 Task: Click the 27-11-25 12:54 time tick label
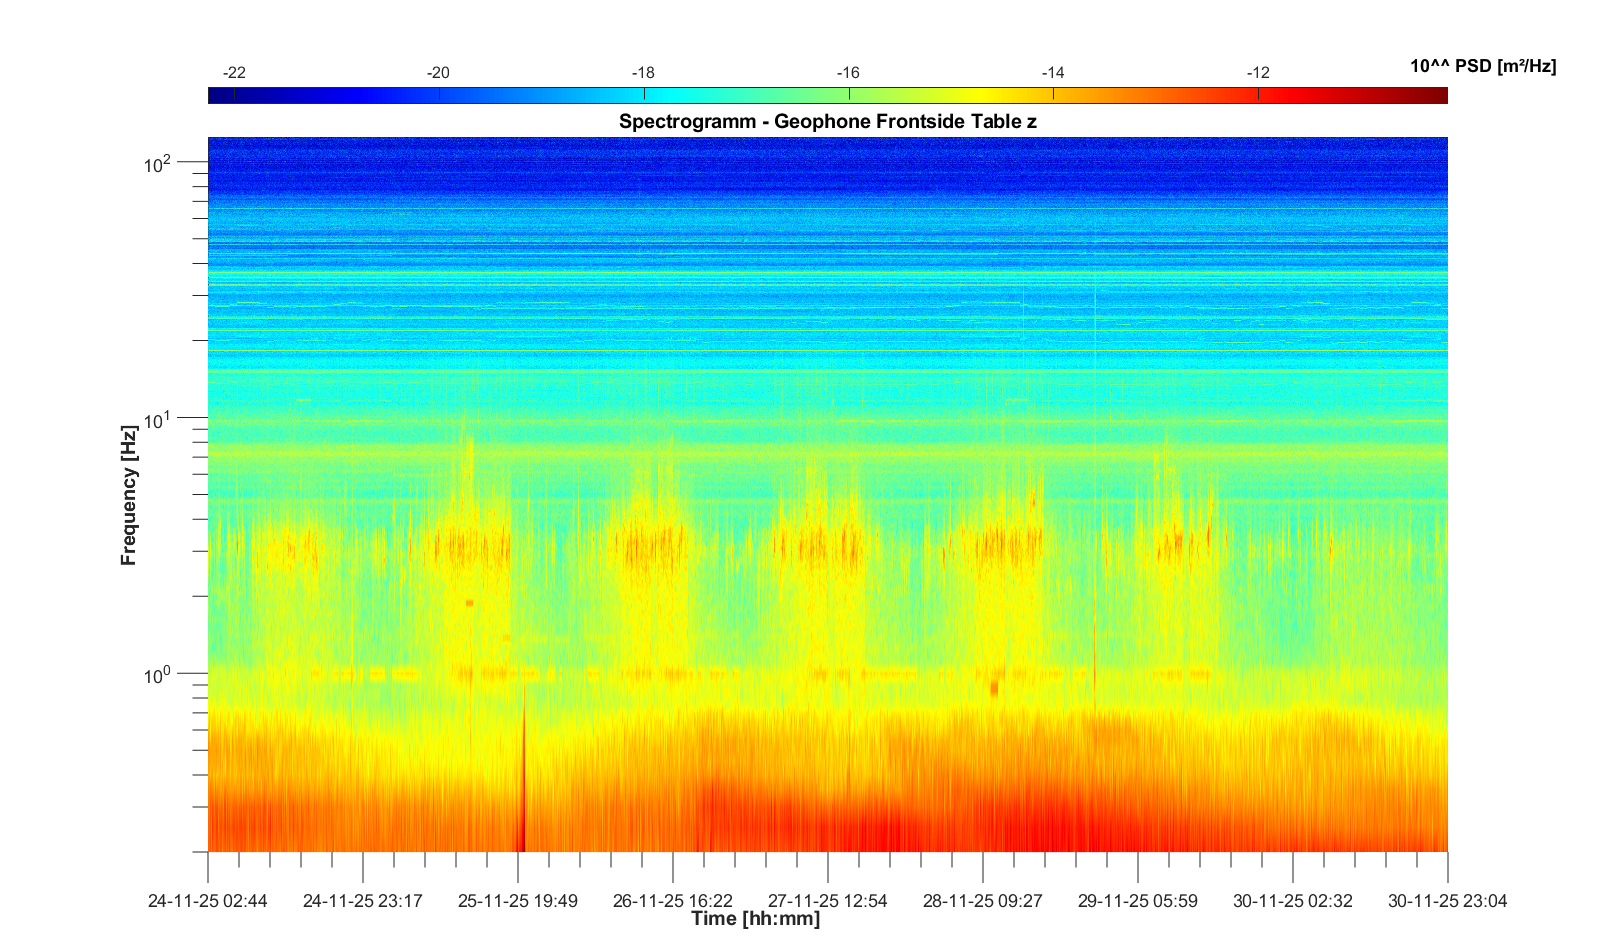coord(828,901)
